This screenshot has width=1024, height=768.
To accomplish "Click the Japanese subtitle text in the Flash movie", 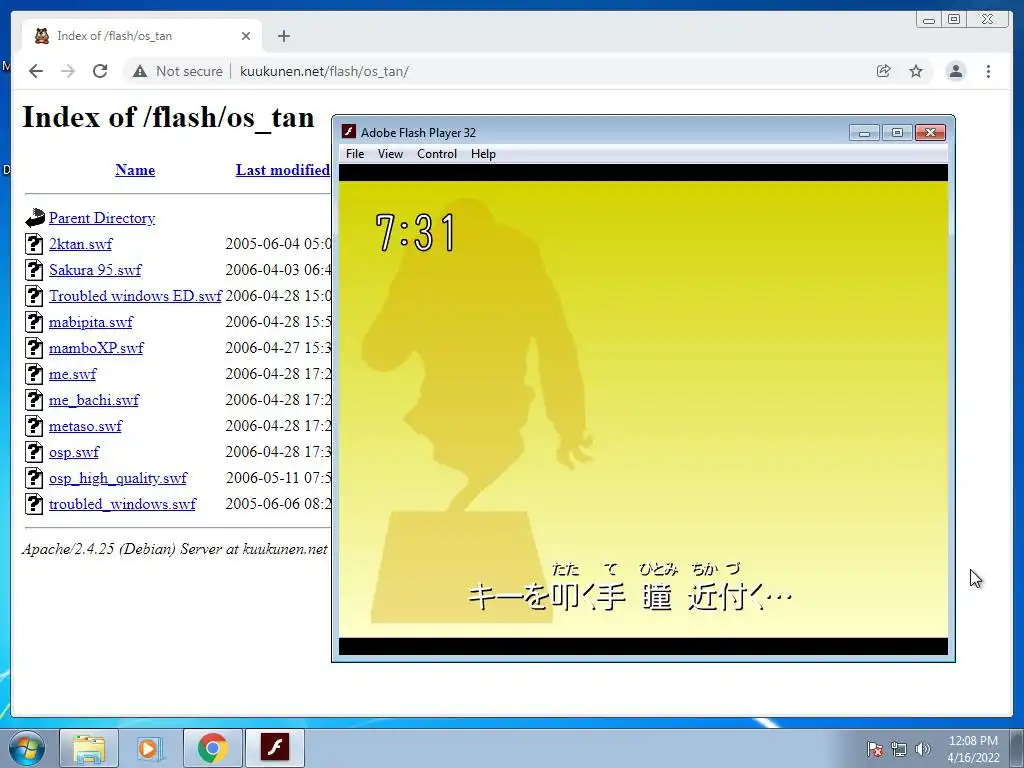I will (630, 588).
